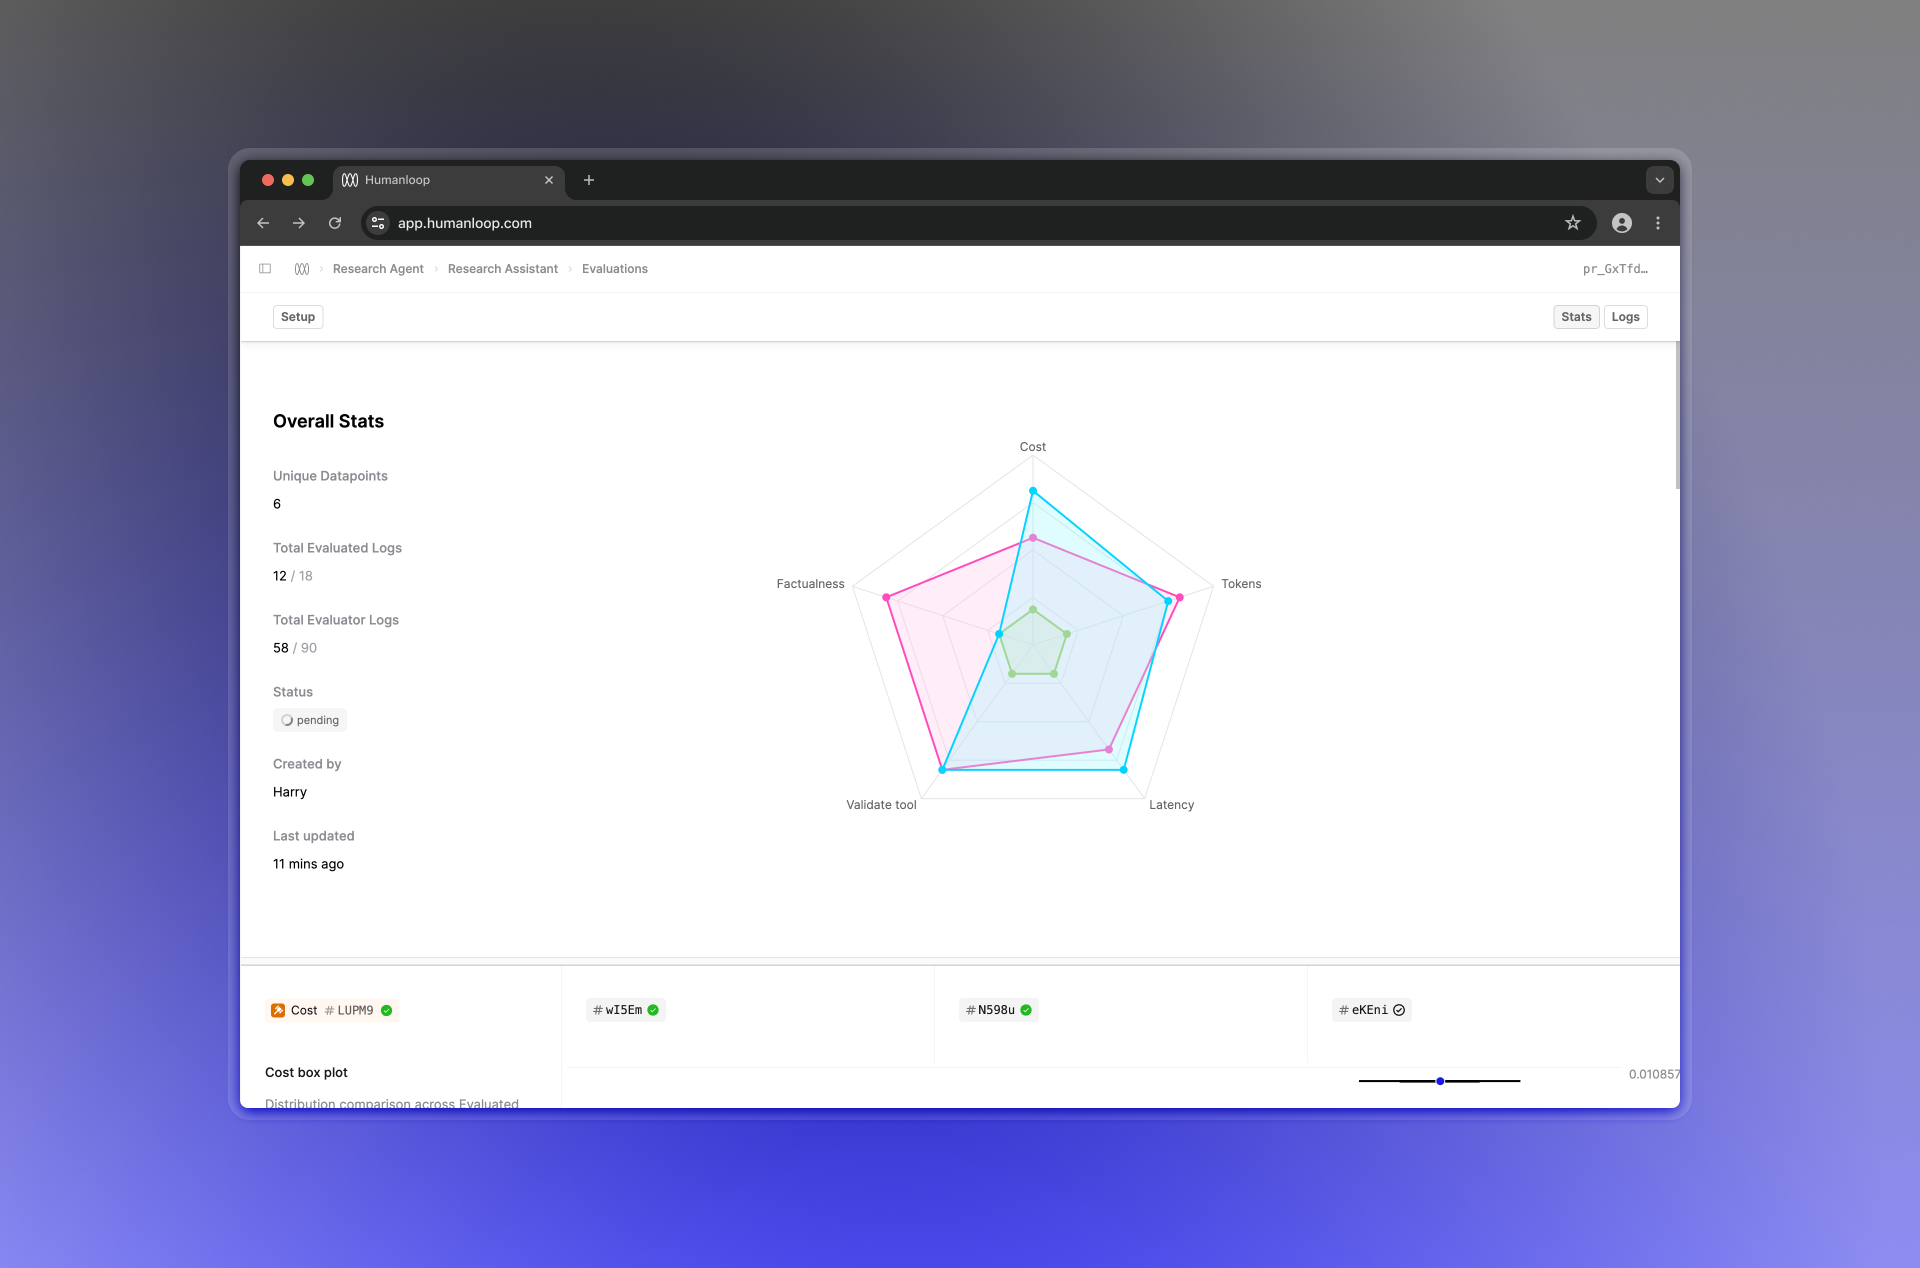1920x1268 pixels.
Task: Open a new browser tab
Action: coord(589,180)
